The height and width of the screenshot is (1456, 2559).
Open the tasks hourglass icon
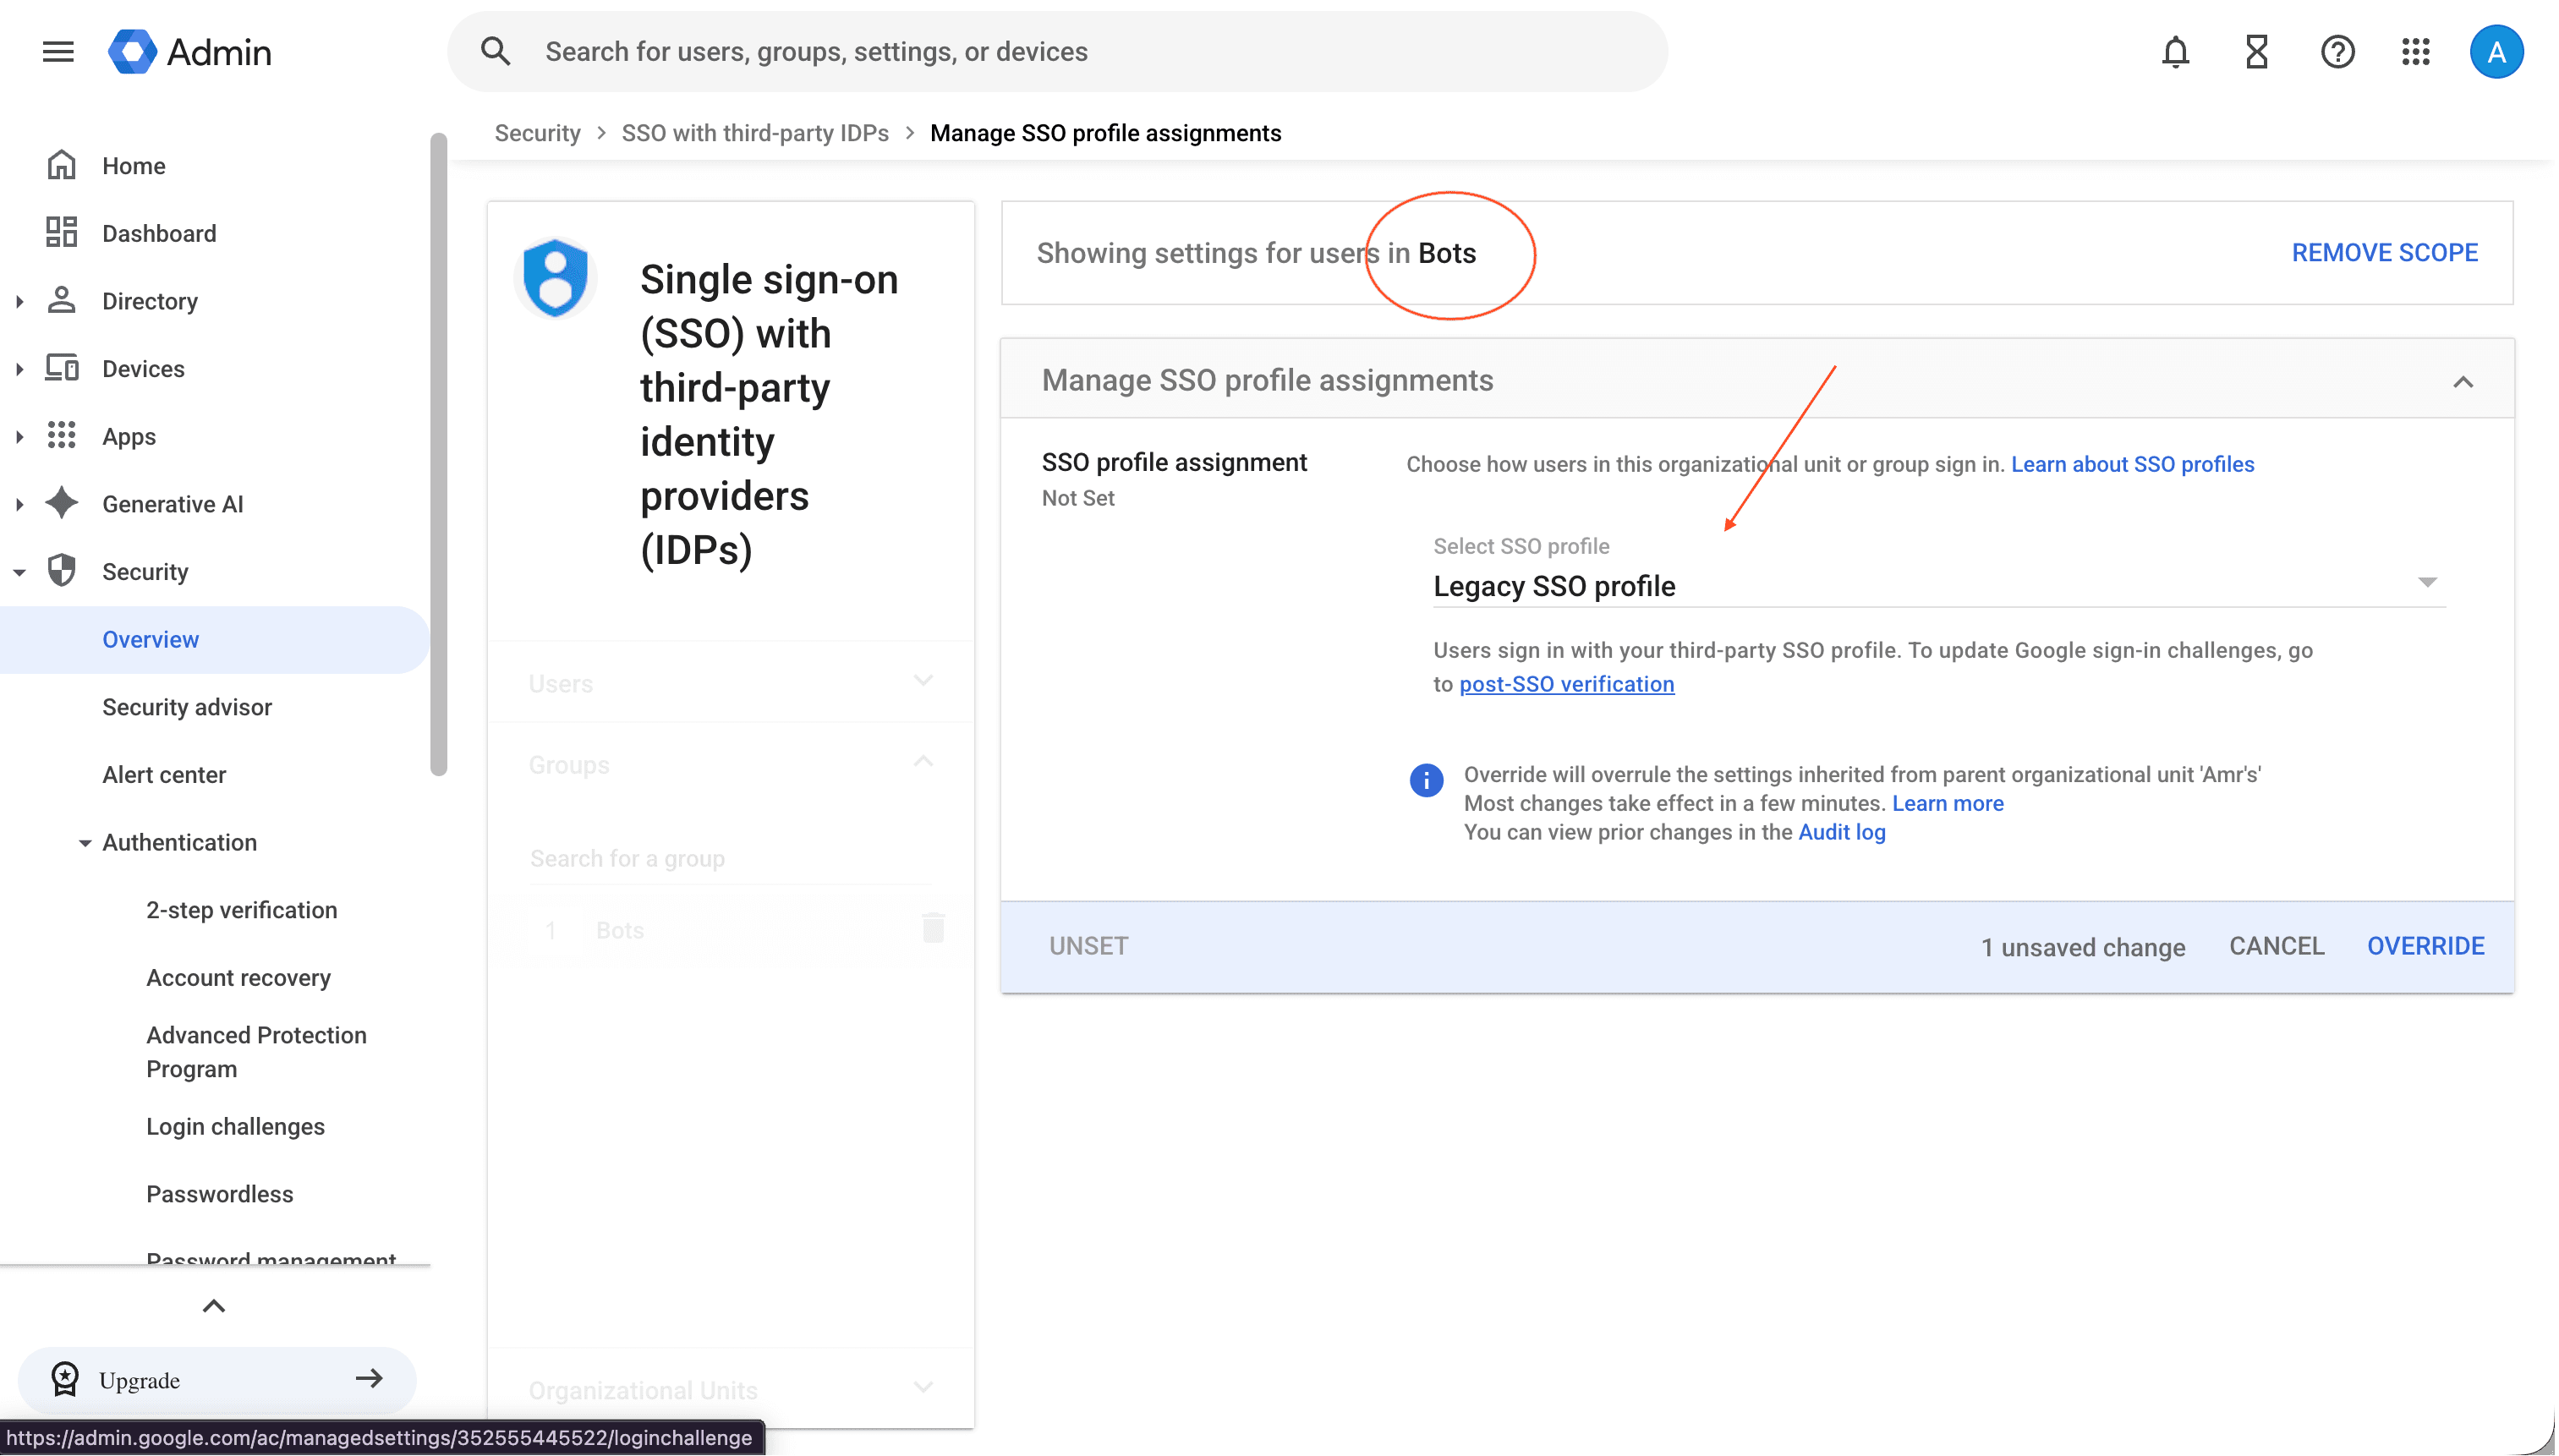pyautogui.click(x=2257, y=51)
